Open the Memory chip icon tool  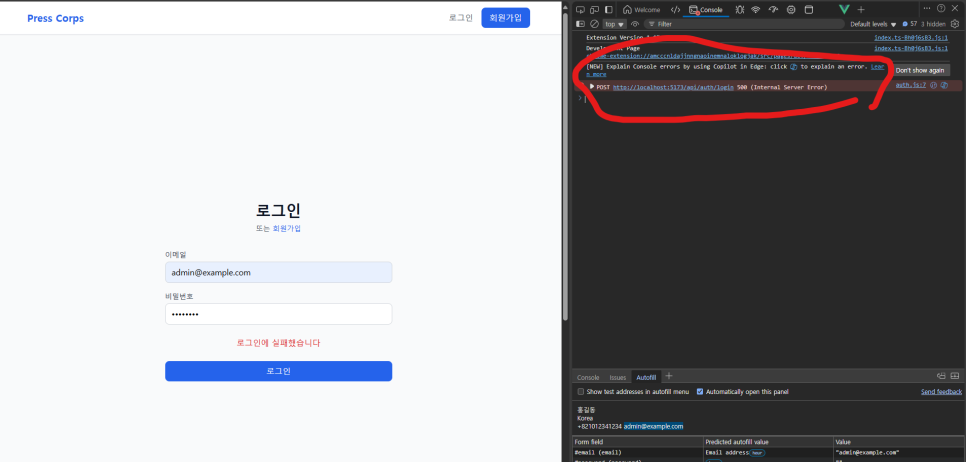coord(791,9)
